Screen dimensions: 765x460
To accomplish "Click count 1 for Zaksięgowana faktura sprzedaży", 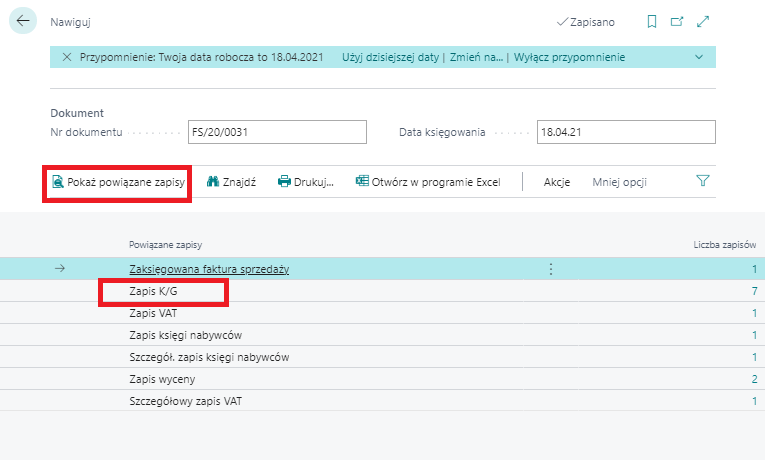I will click(x=754, y=269).
